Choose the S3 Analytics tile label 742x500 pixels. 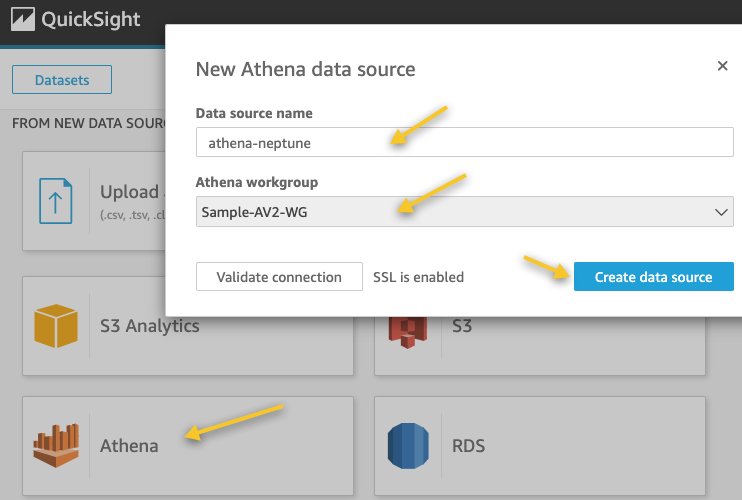(x=149, y=326)
